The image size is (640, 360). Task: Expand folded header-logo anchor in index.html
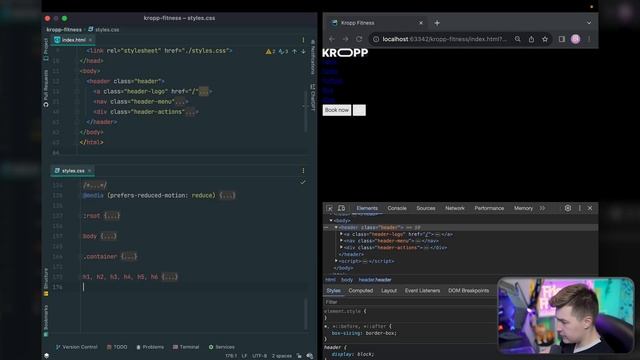pos(203,91)
